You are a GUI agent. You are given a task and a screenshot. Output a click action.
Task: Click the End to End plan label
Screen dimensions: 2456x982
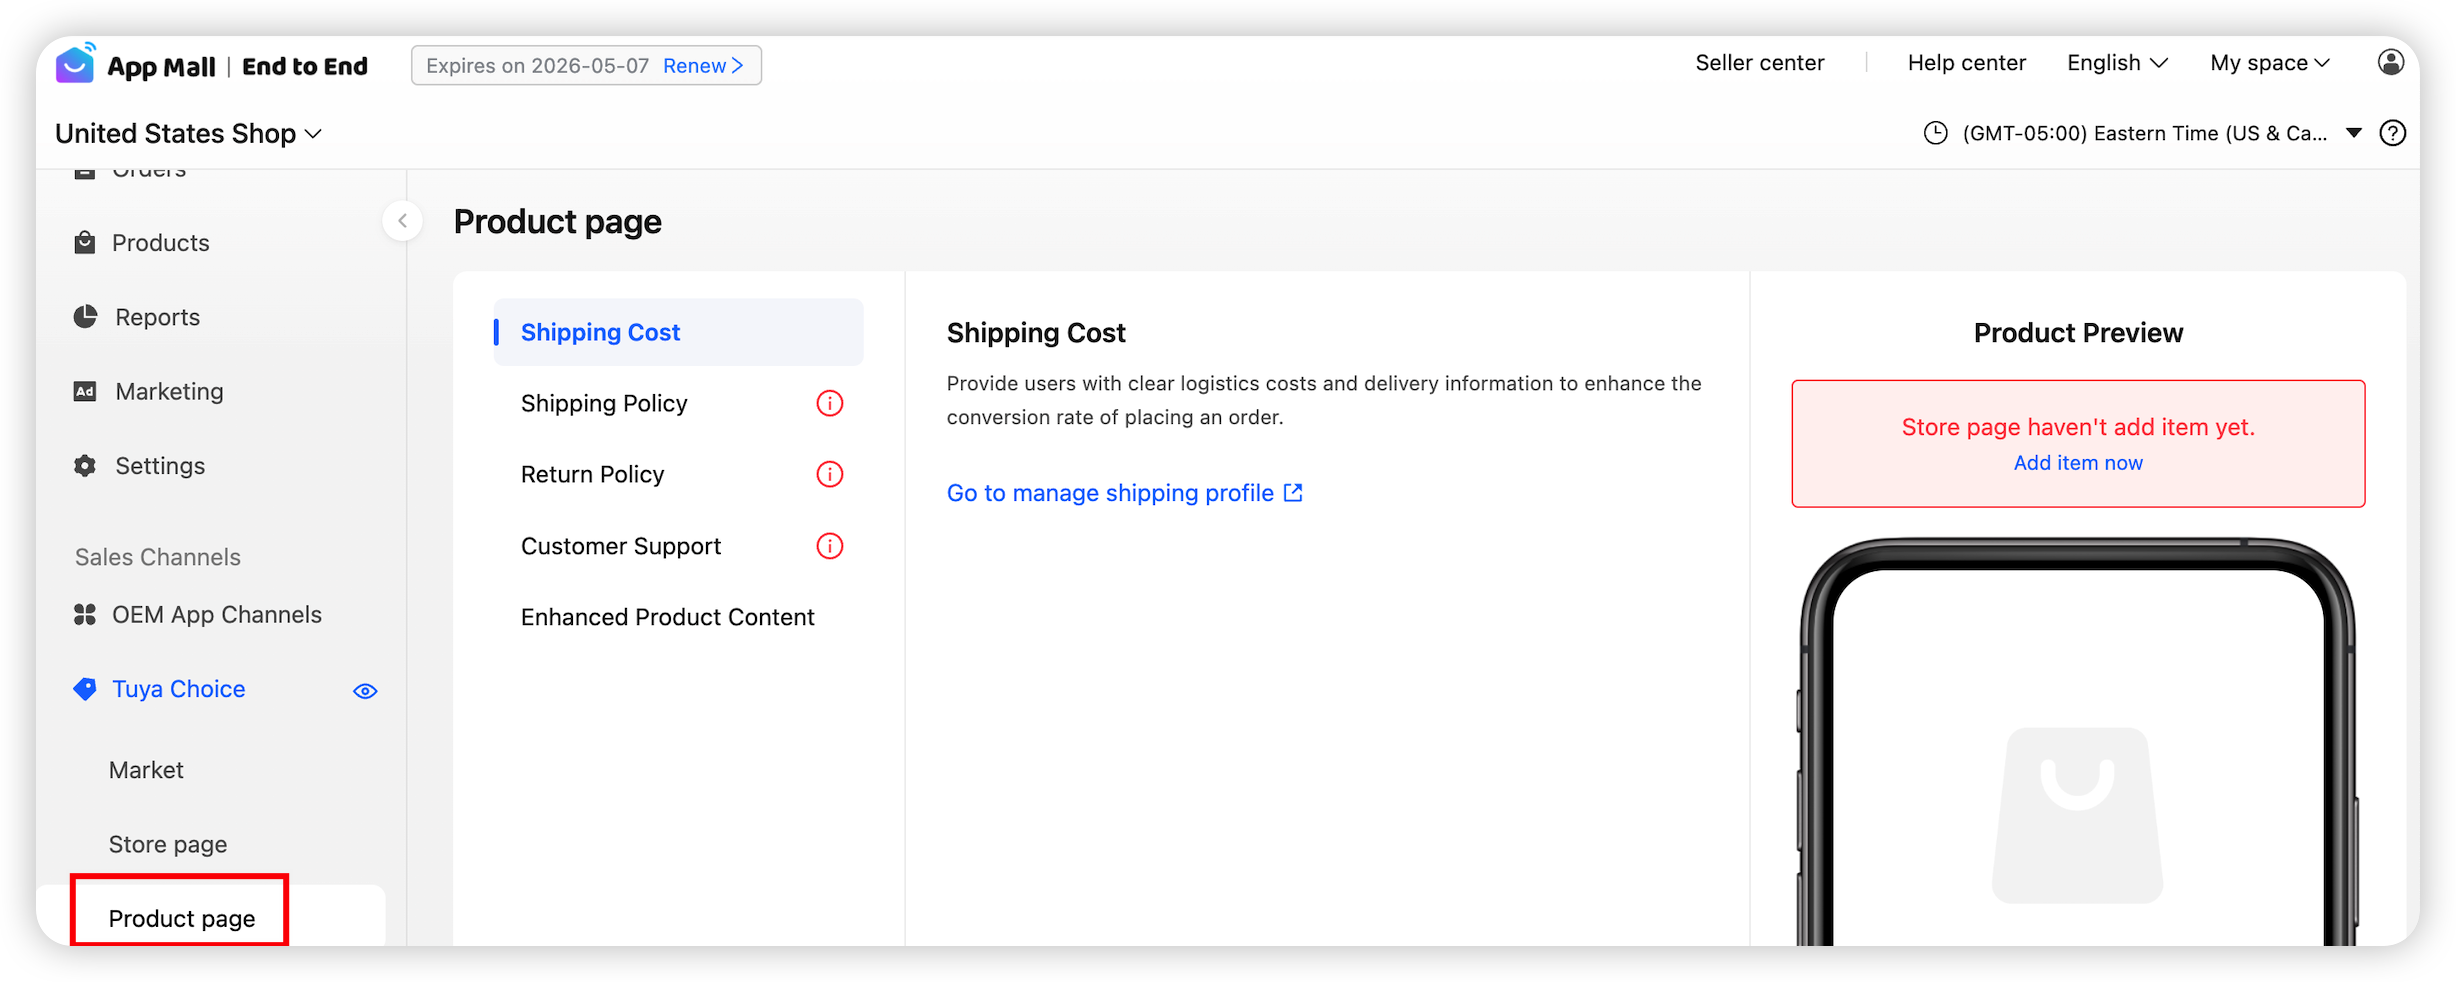(305, 66)
